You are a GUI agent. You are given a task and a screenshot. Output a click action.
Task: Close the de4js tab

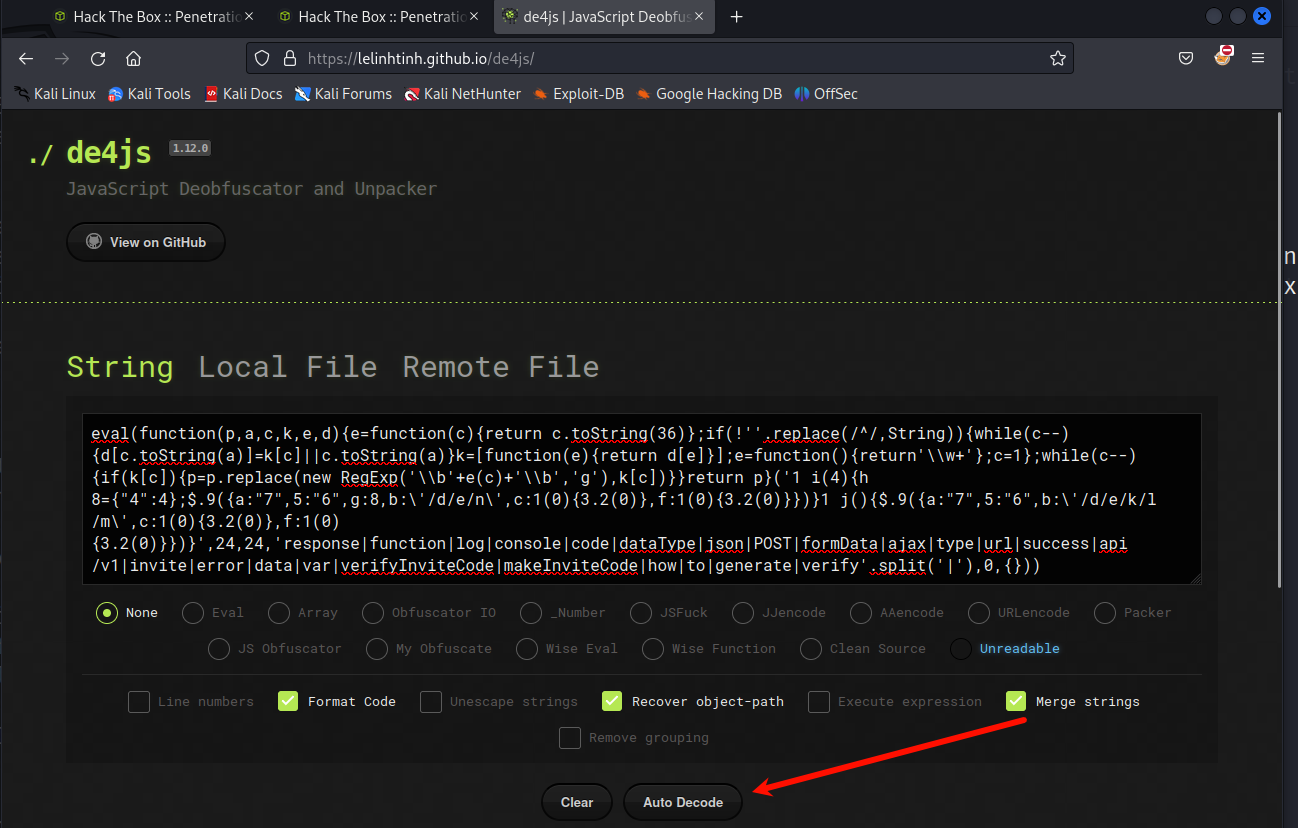(x=698, y=17)
